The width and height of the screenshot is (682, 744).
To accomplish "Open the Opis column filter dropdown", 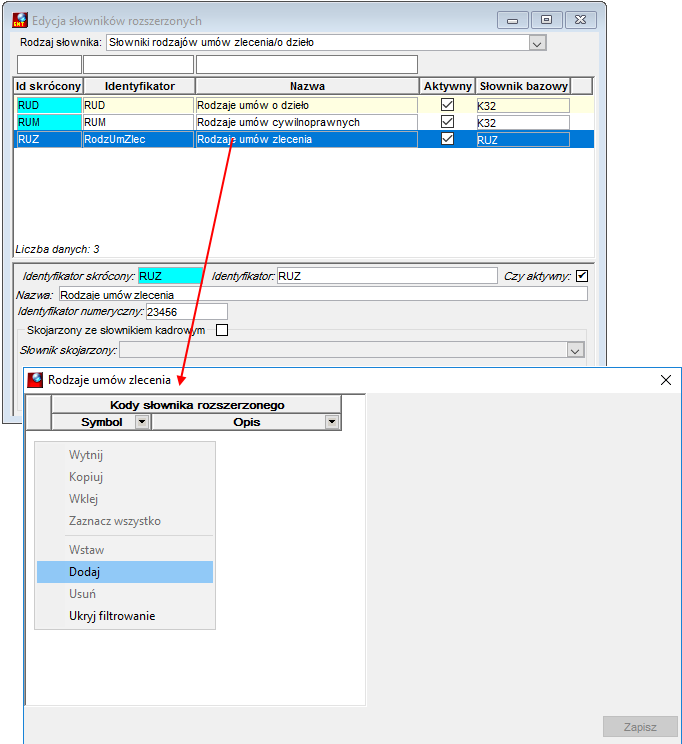I will [x=332, y=421].
